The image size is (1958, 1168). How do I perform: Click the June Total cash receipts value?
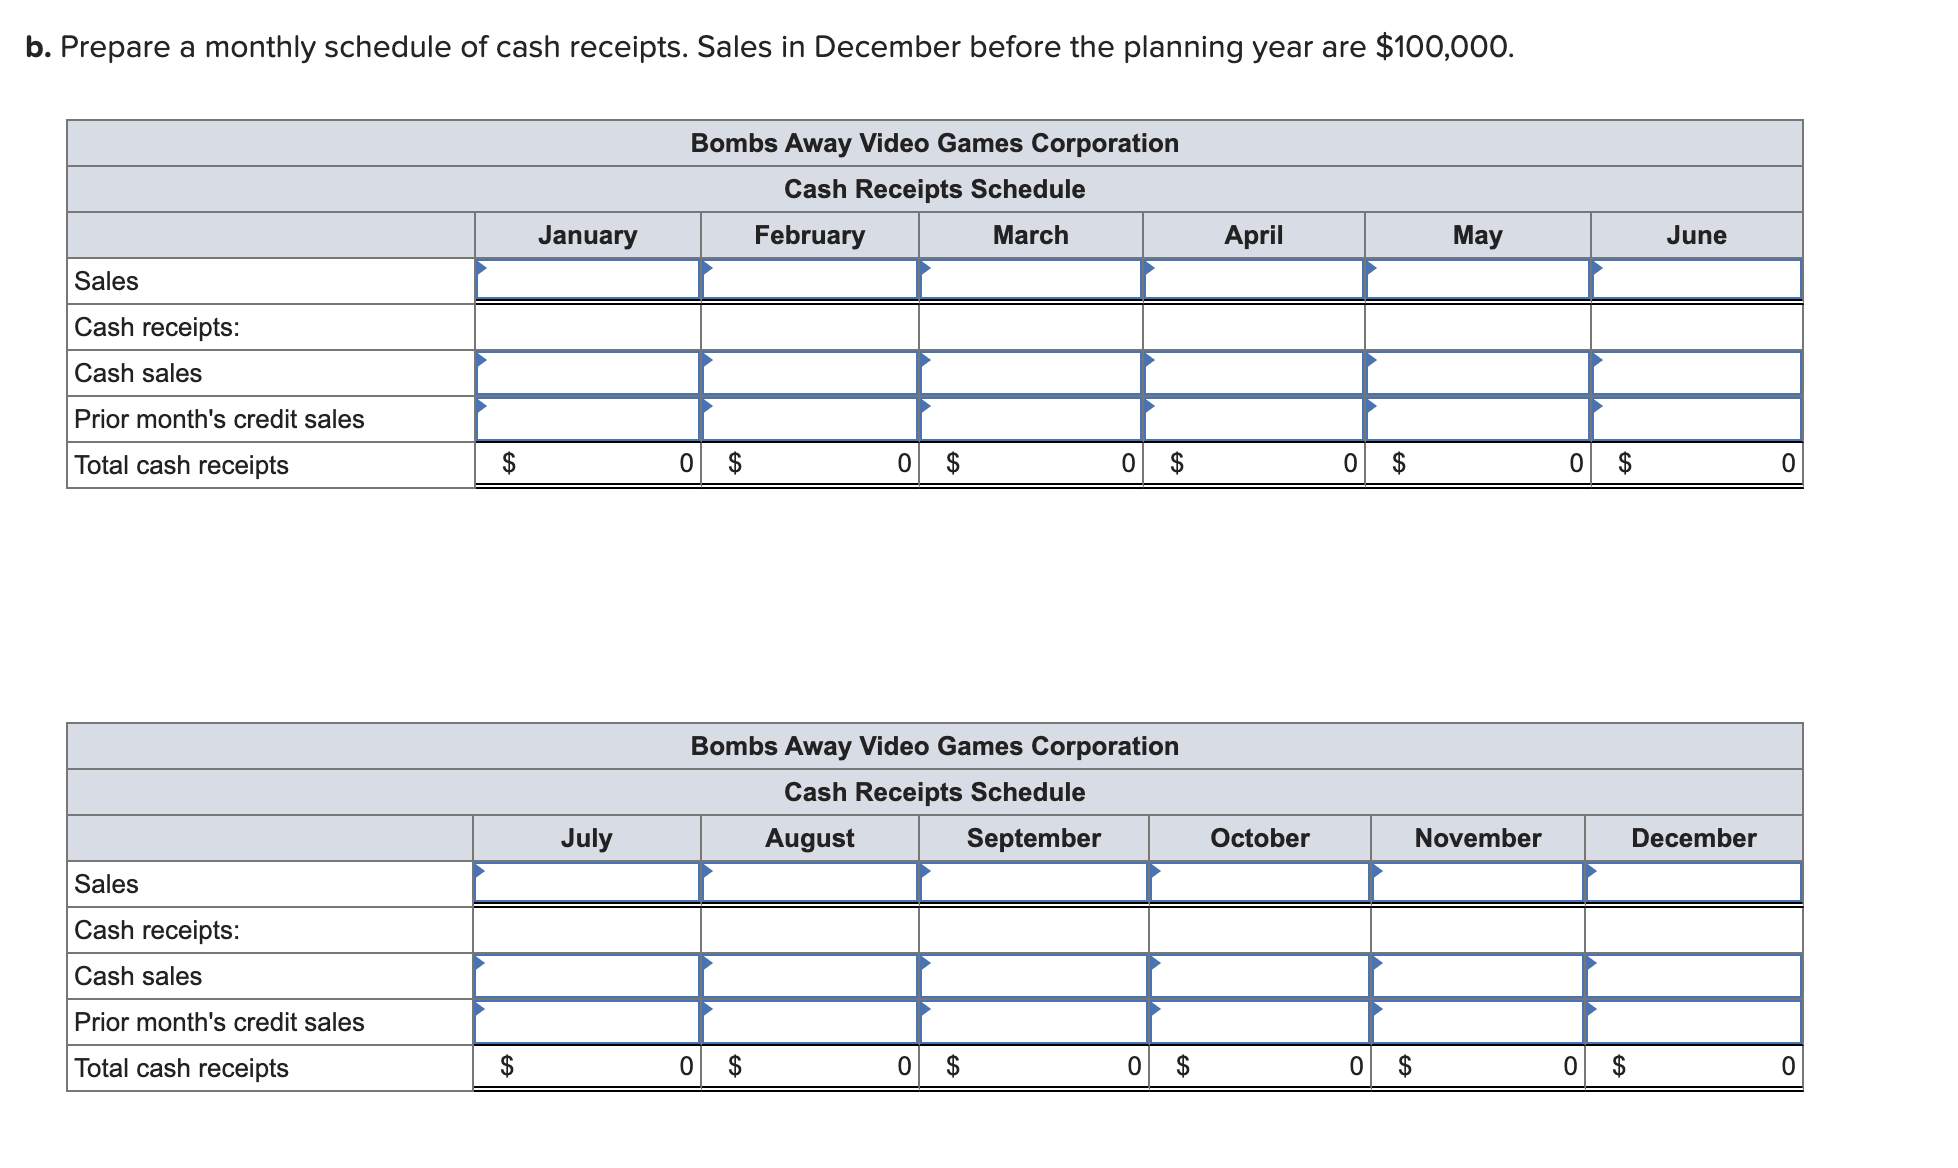[x=1697, y=464]
